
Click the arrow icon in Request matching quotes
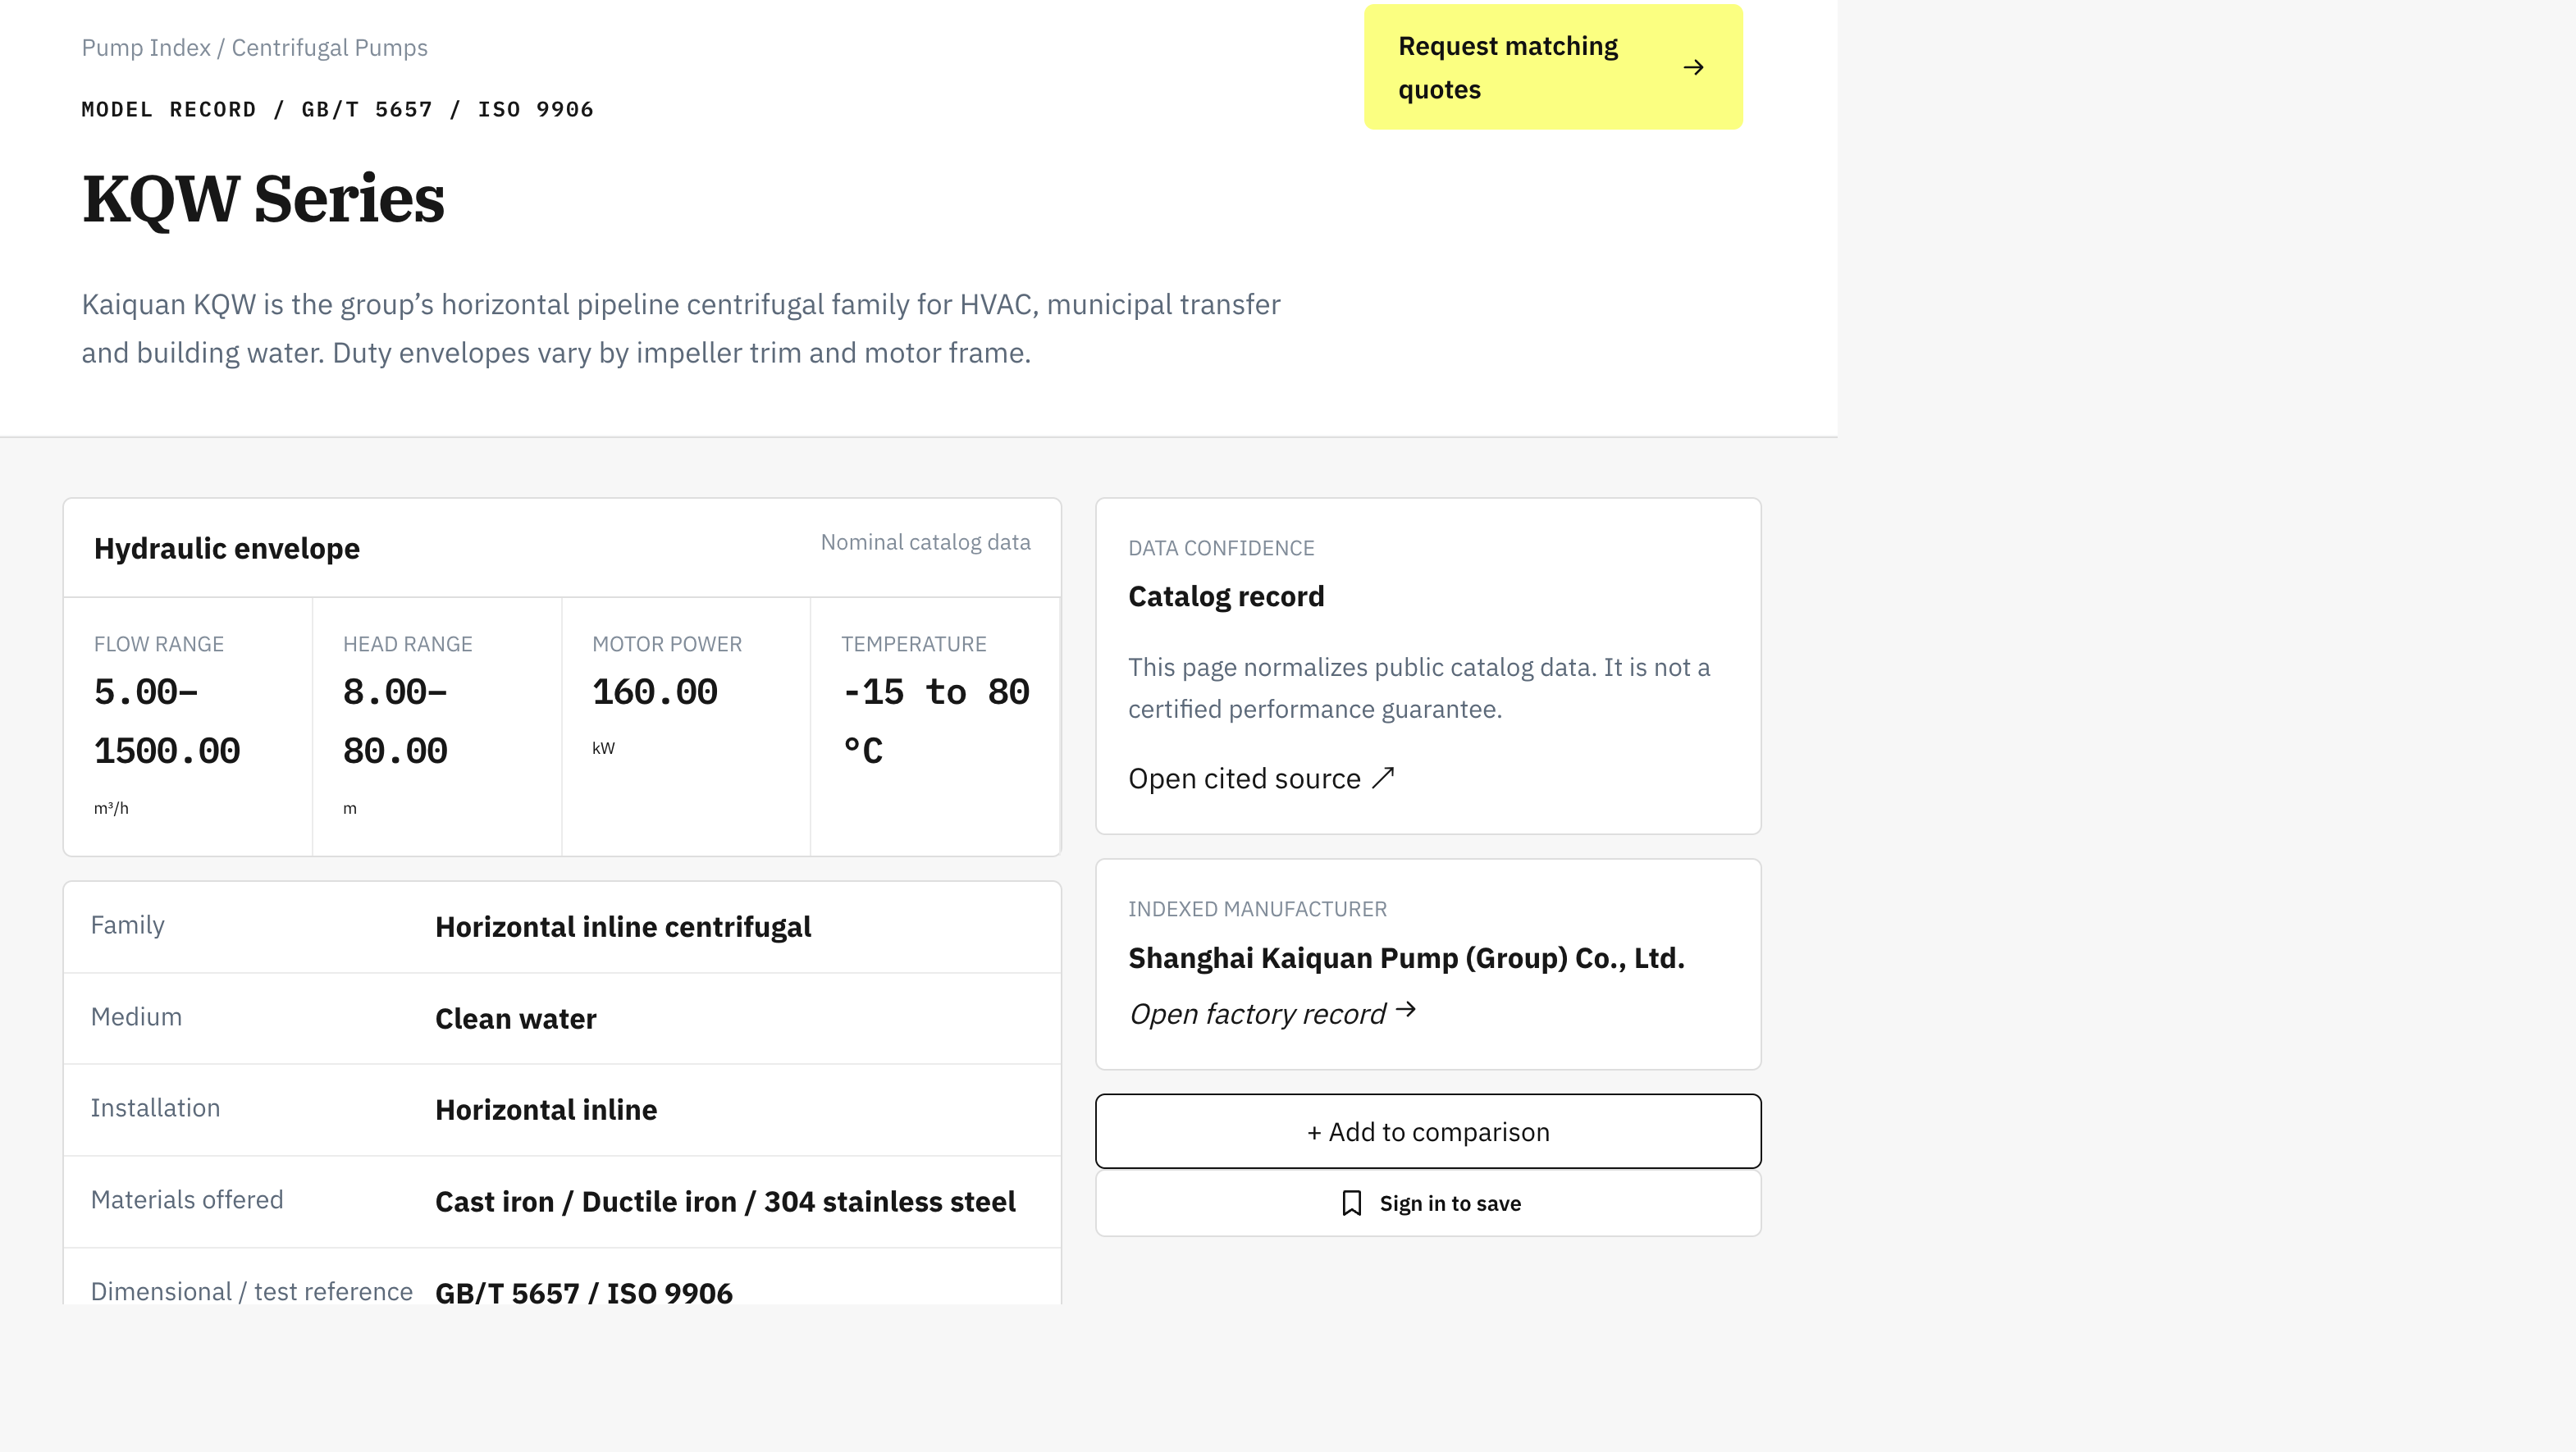click(1693, 67)
